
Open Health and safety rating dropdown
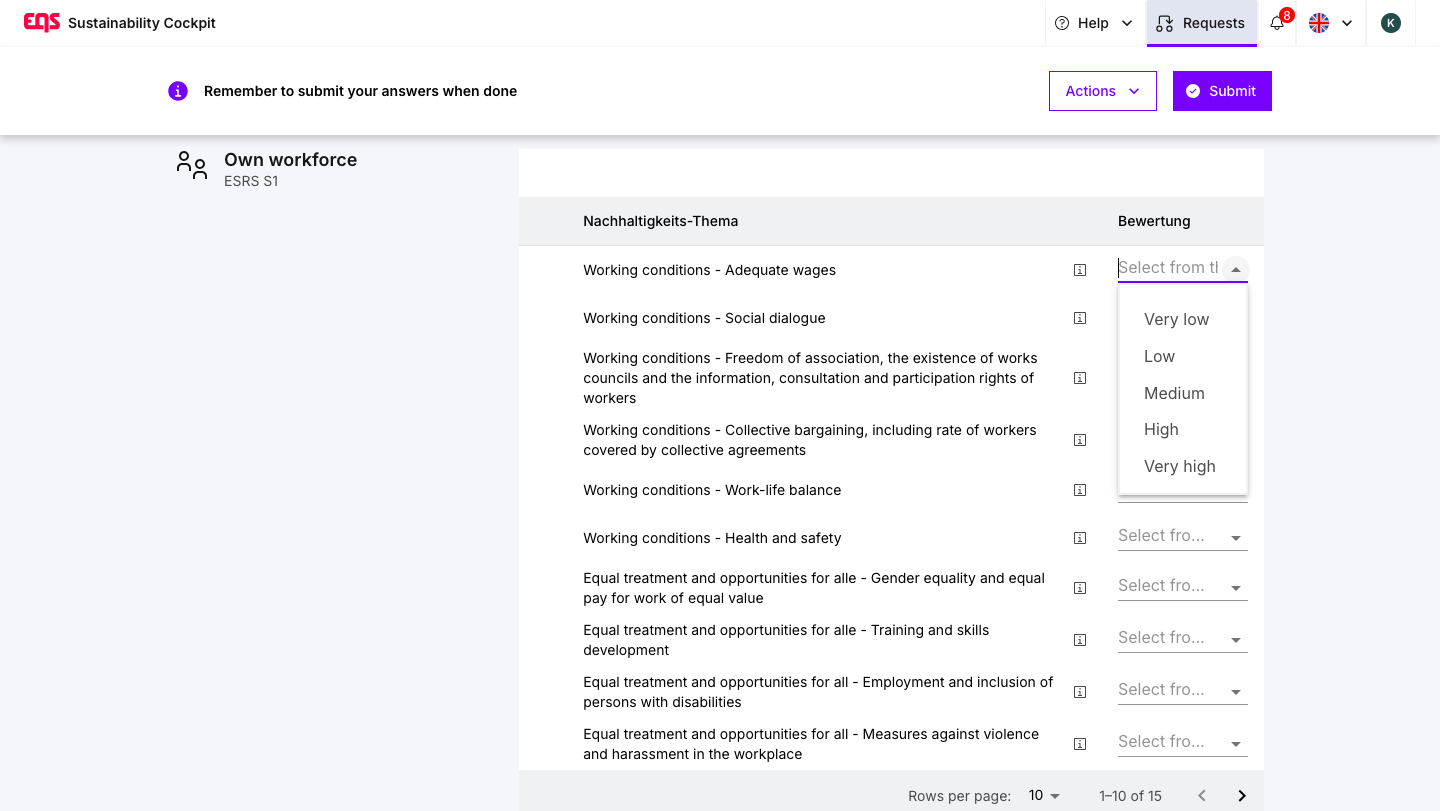1182,537
